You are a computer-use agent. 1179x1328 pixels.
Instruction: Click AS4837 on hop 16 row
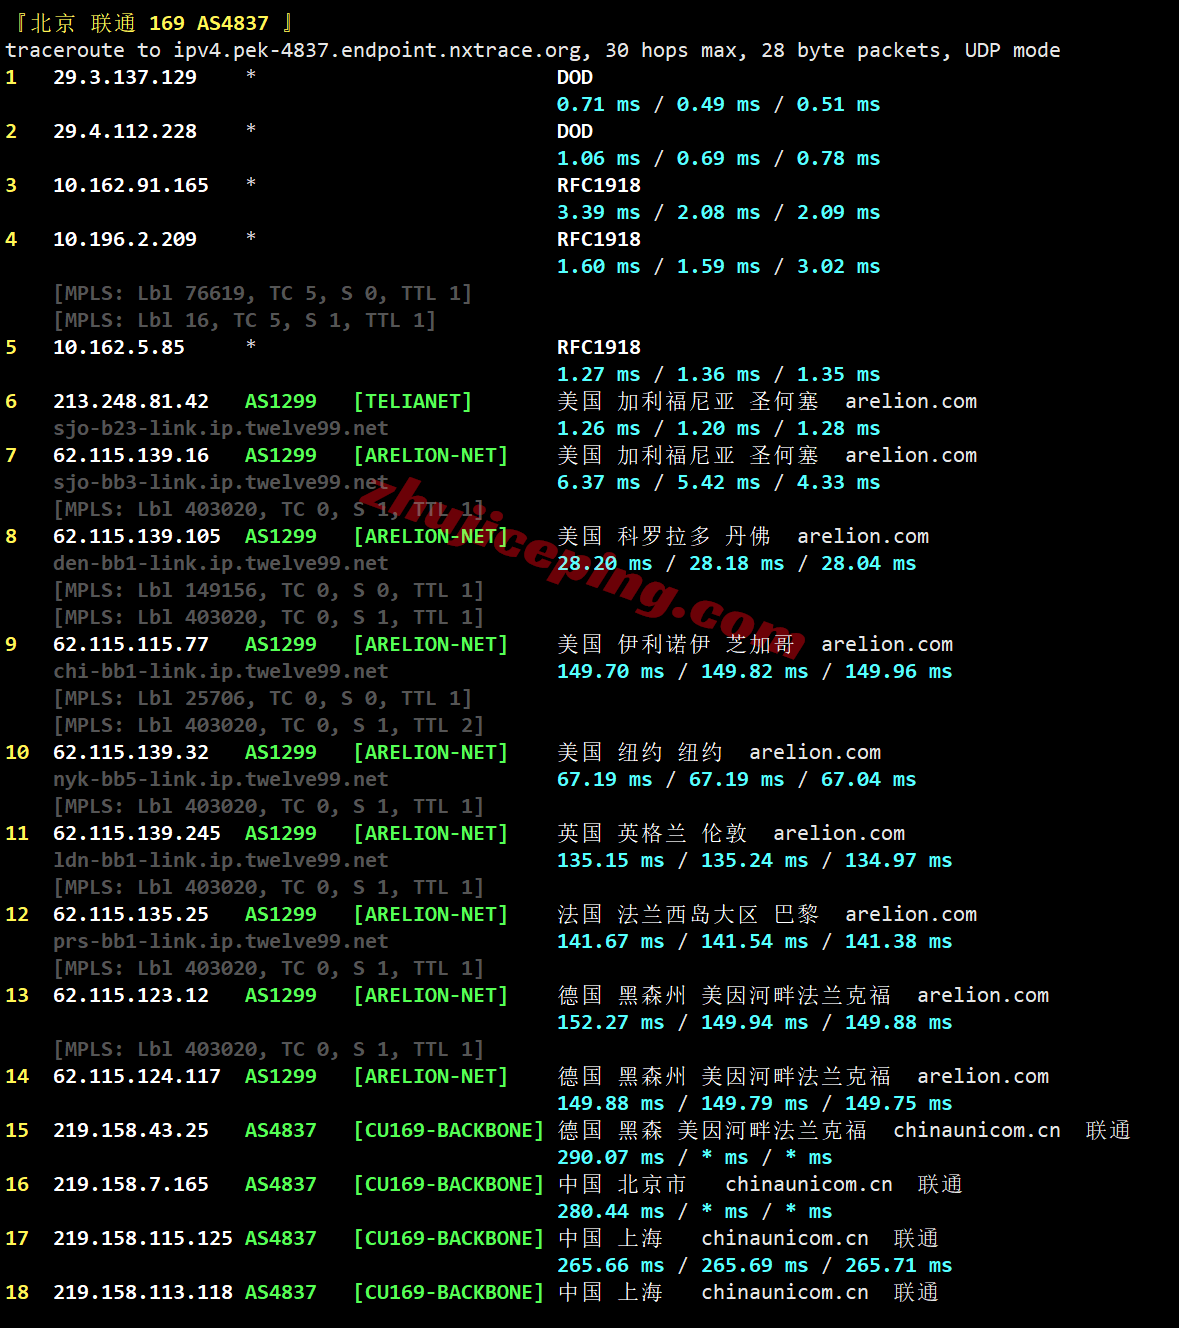(x=281, y=1184)
